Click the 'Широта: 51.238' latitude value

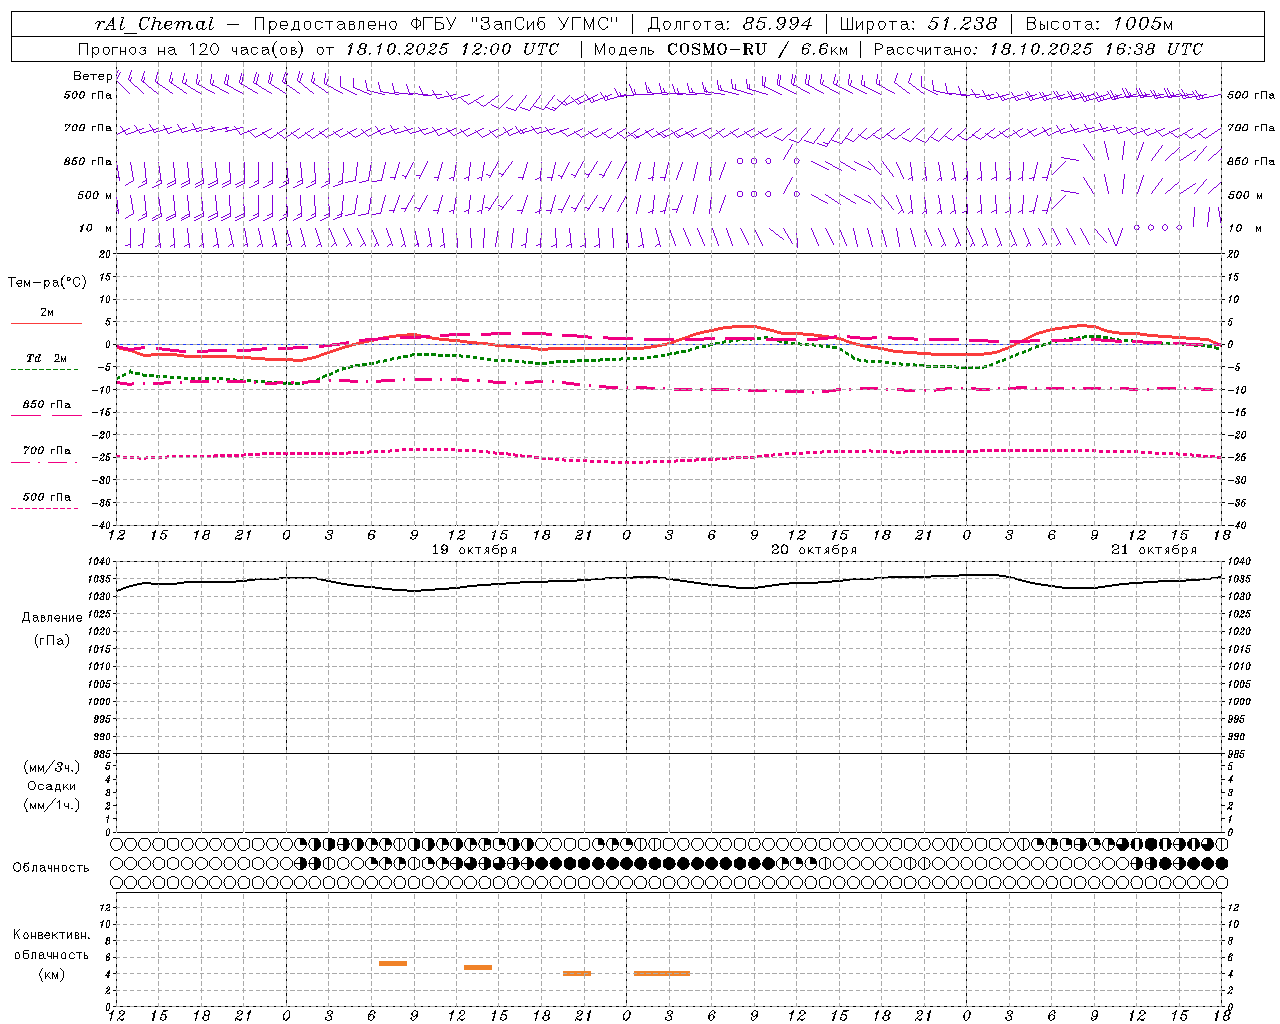click(x=918, y=24)
